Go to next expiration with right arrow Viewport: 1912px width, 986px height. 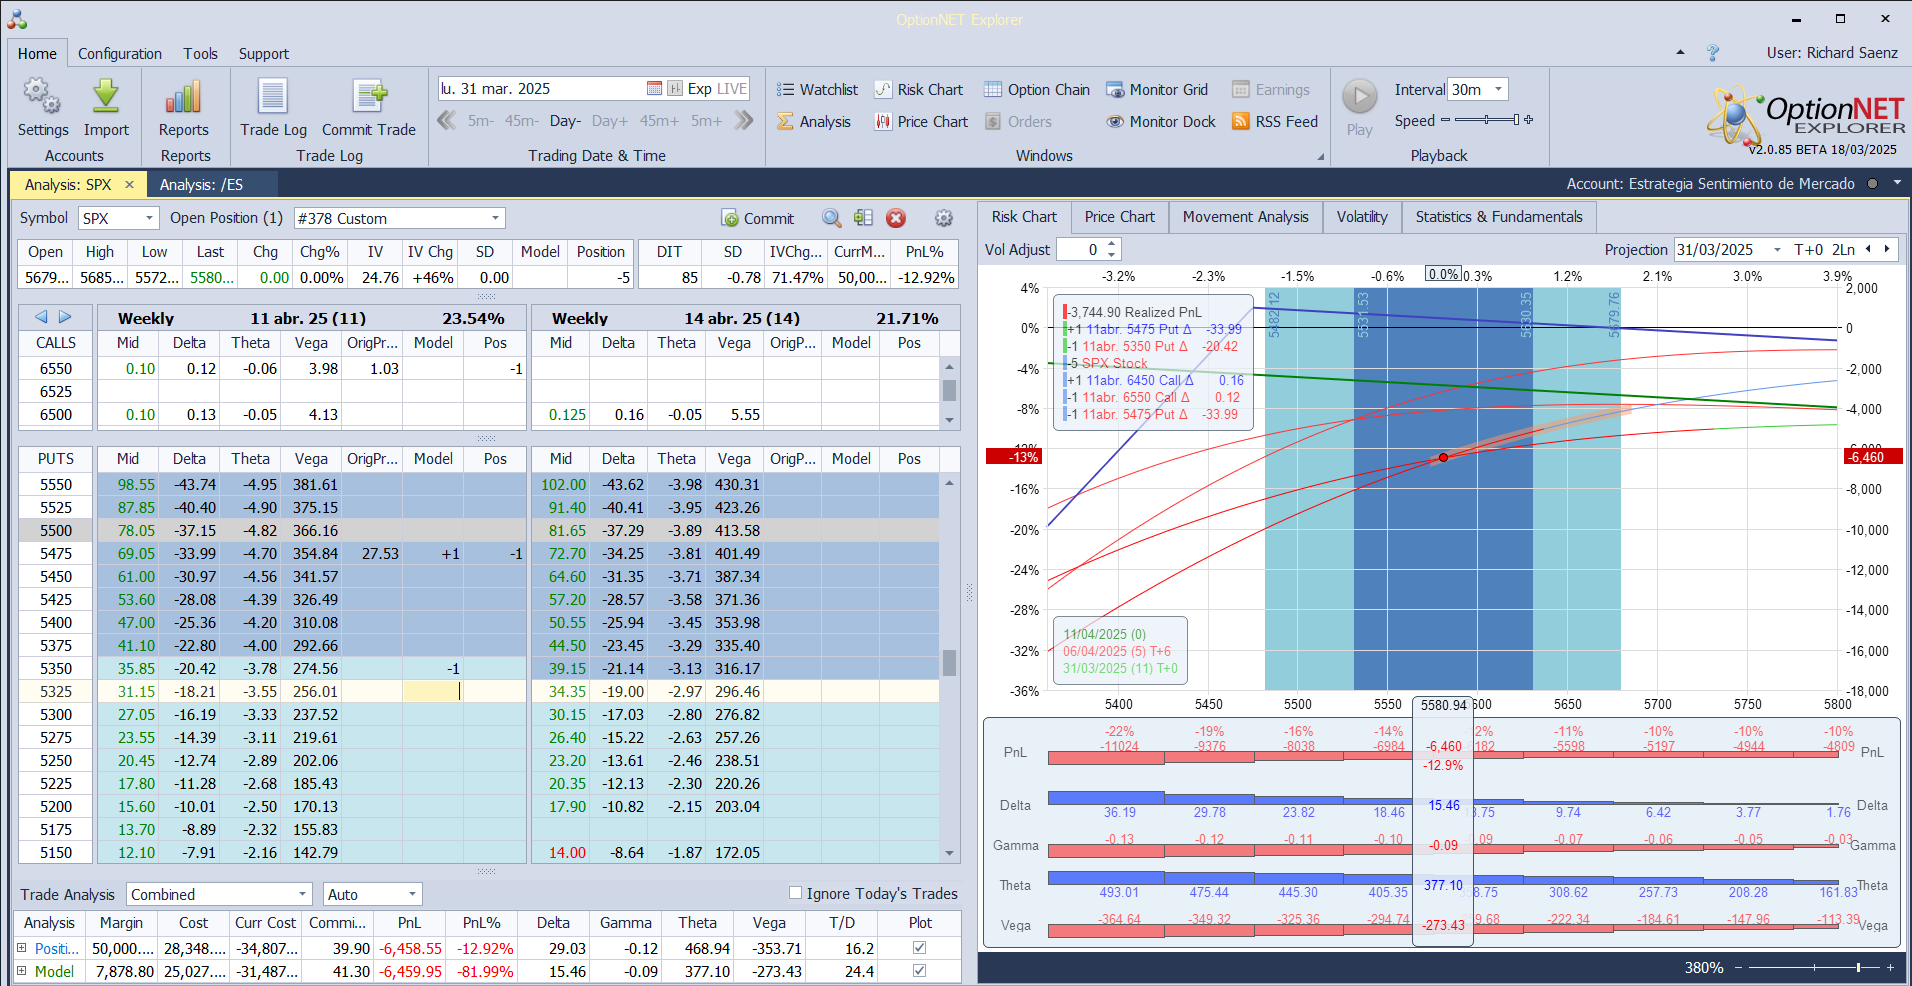(x=65, y=317)
